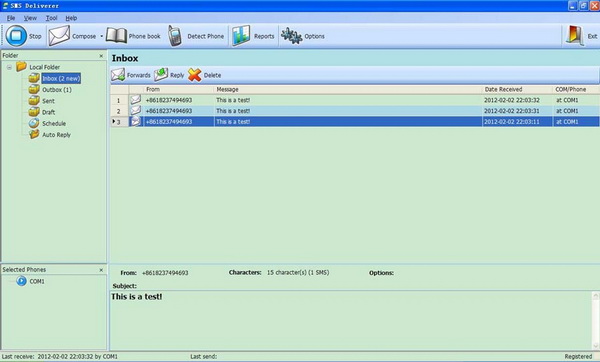The height and width of the screenshot is (362, 600).
Task: Close the Folder panel
Action: click(x=101, y=56)
